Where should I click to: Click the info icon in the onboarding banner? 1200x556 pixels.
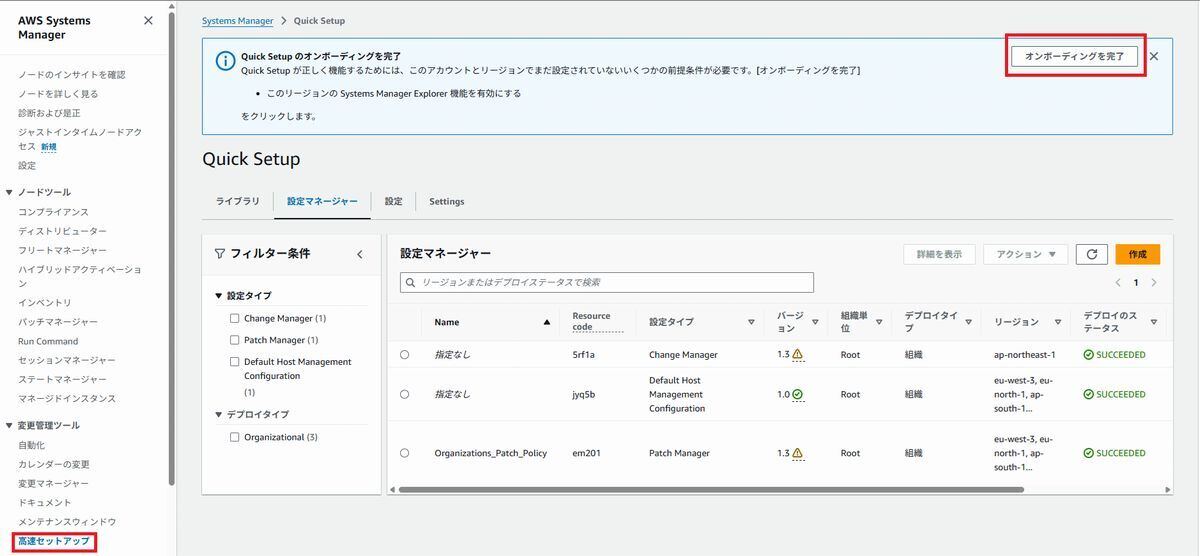226,60
